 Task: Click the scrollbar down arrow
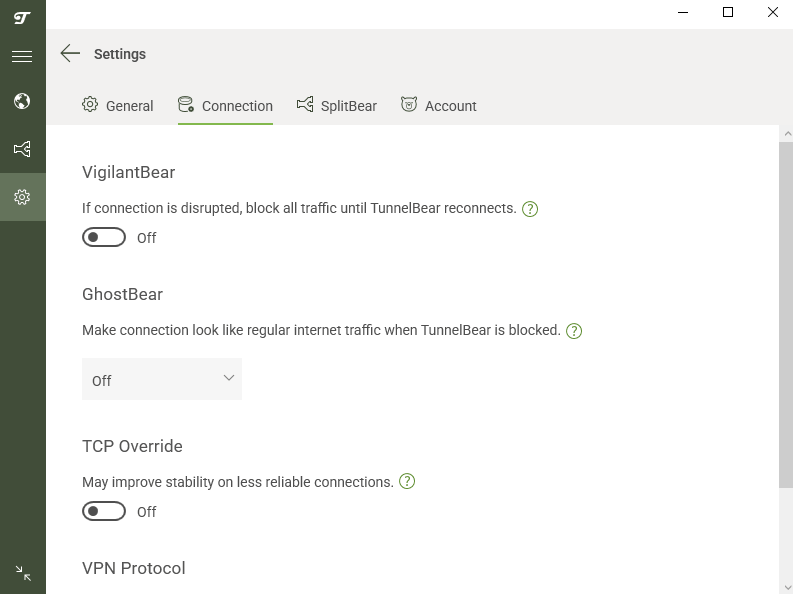pyautogui.click(x=787, y=587)
